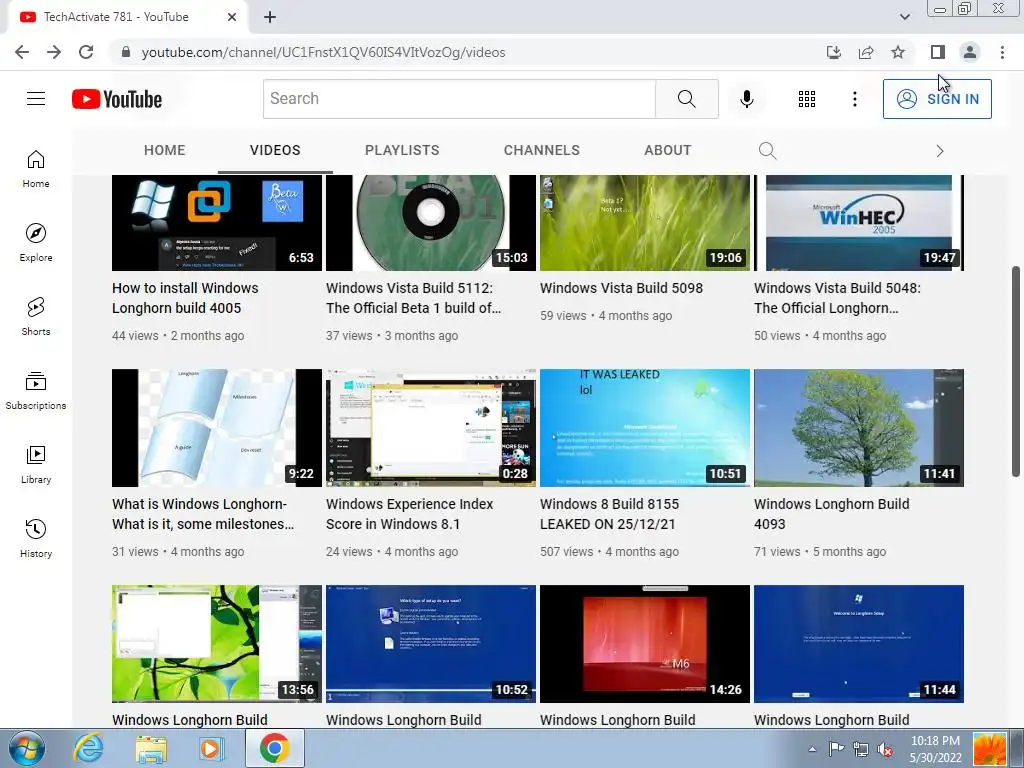
Task: Play the 6:53 Longhorn 4005 thumbnail
Action: (x=217, y=223)
